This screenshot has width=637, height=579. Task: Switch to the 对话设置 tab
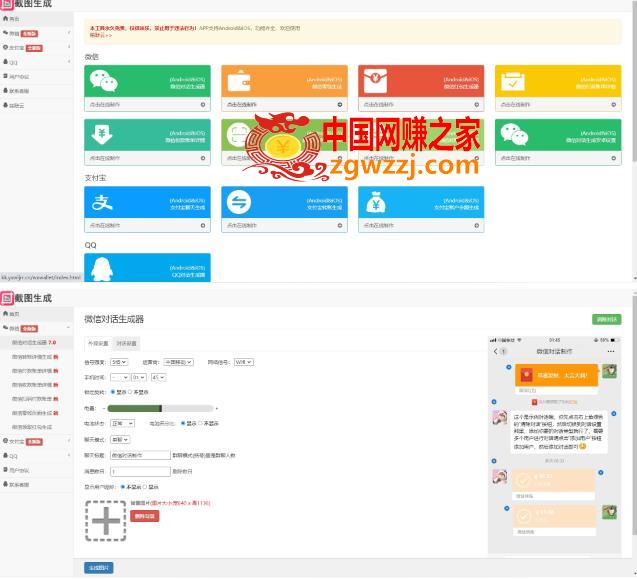[x=126, y=344]
